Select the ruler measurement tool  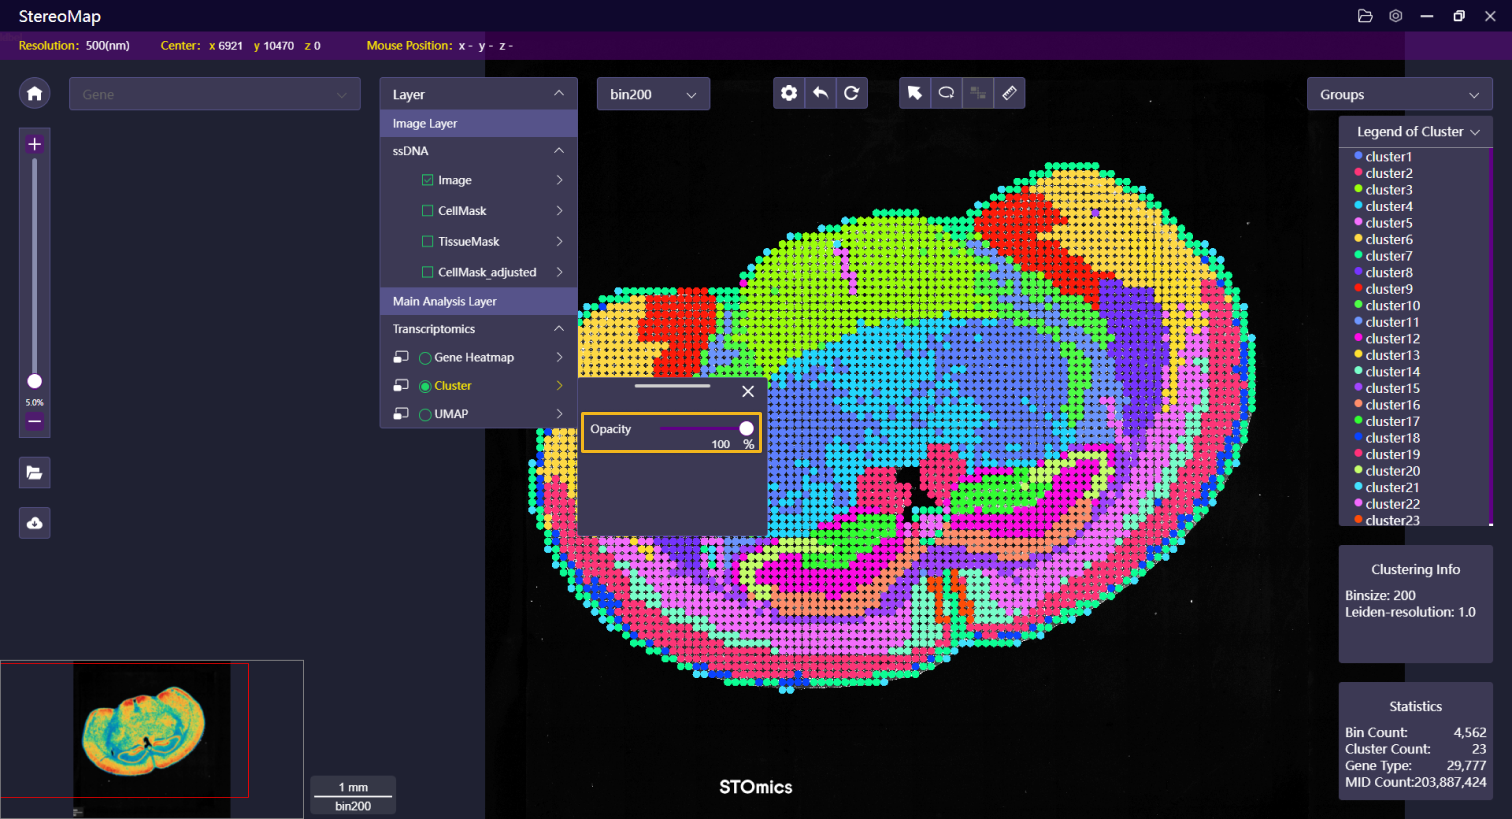(x=1009, y=93)
